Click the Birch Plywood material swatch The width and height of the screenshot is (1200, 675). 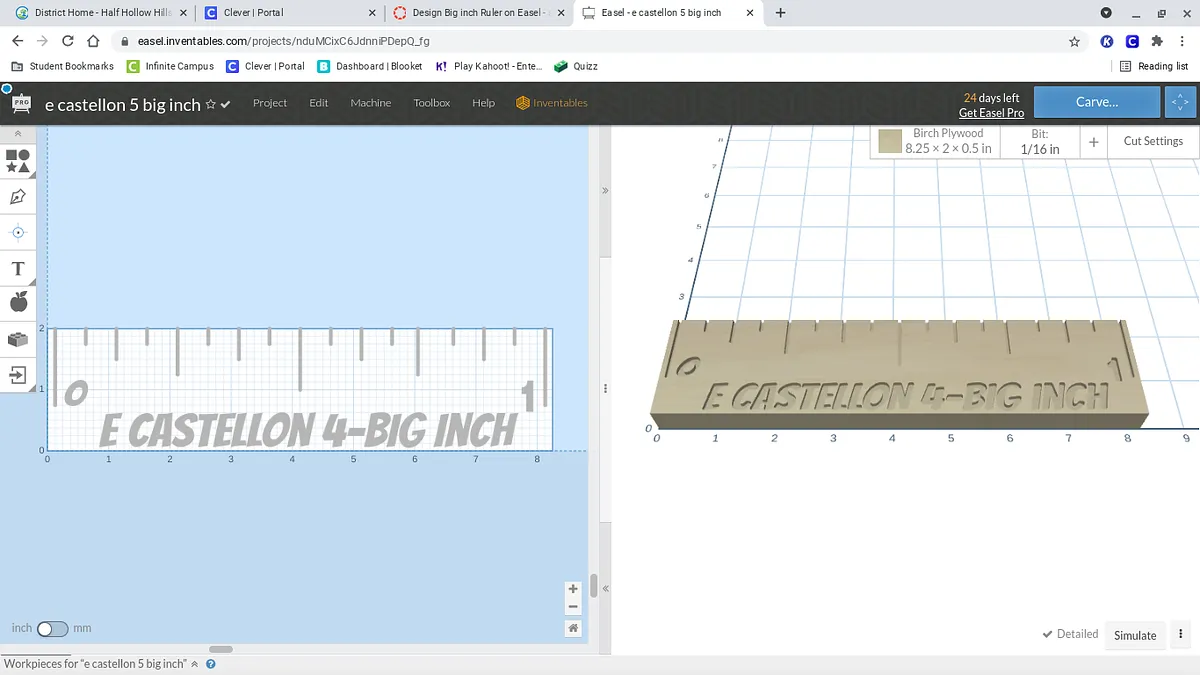(890, 142)
